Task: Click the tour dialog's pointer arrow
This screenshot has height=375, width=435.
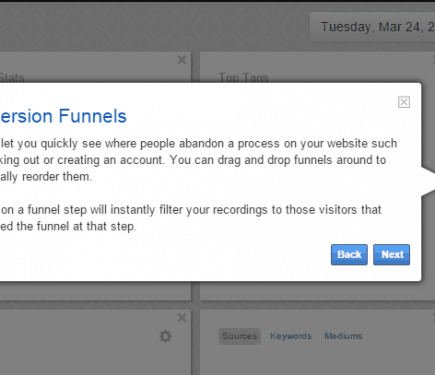Action: (x=428, y=182)
